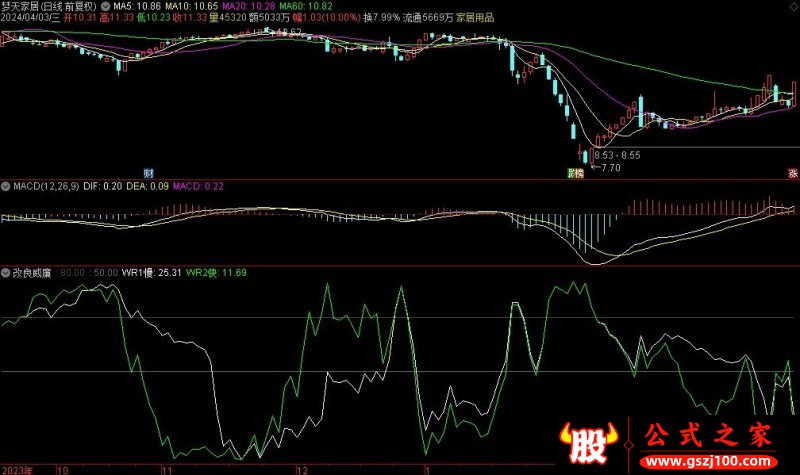Viewport: 800px width, 475px height.
Task: Click the WR1慢 indicator value label
Action: point(149,272)
